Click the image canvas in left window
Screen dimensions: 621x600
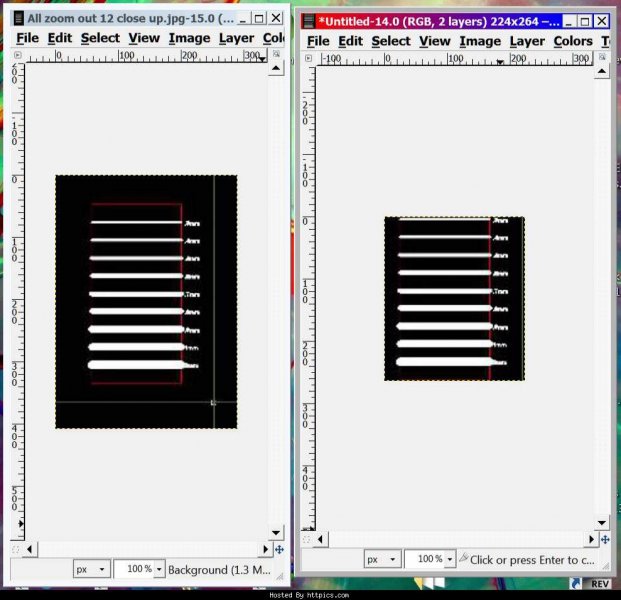(x=146, y=302)
